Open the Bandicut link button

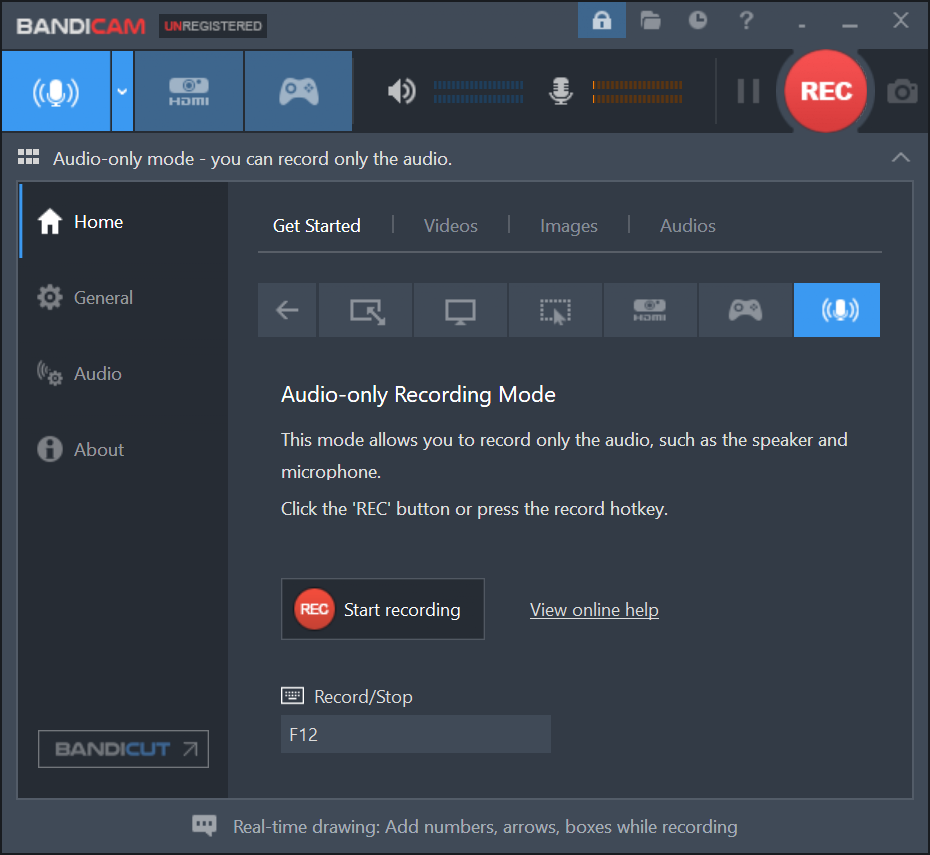[x=123, y=749]
